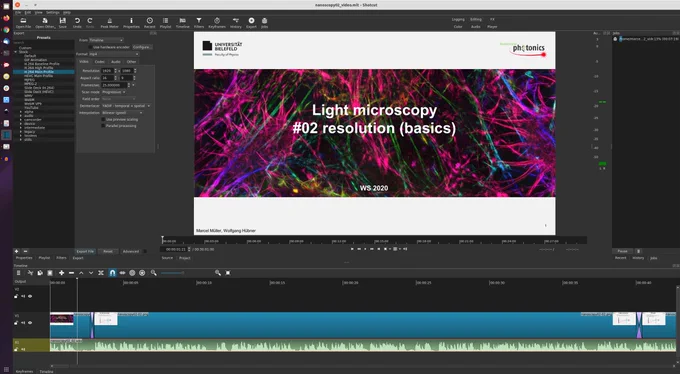
Task: Click the Advanced button
Action: pos(131,251)
